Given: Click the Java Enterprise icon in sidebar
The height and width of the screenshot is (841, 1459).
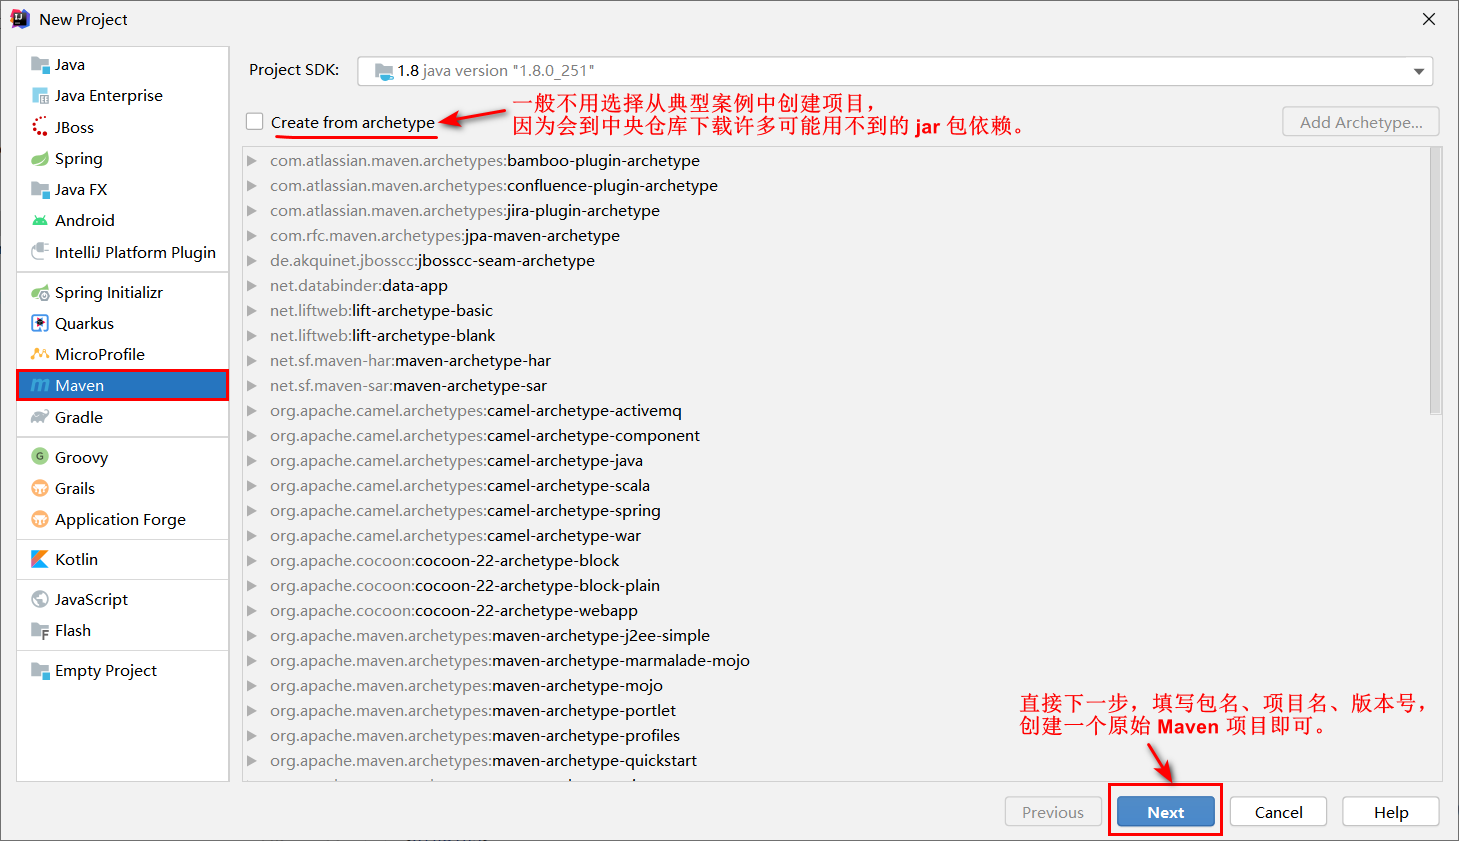Looking at the screenshot, I should 40,96.
